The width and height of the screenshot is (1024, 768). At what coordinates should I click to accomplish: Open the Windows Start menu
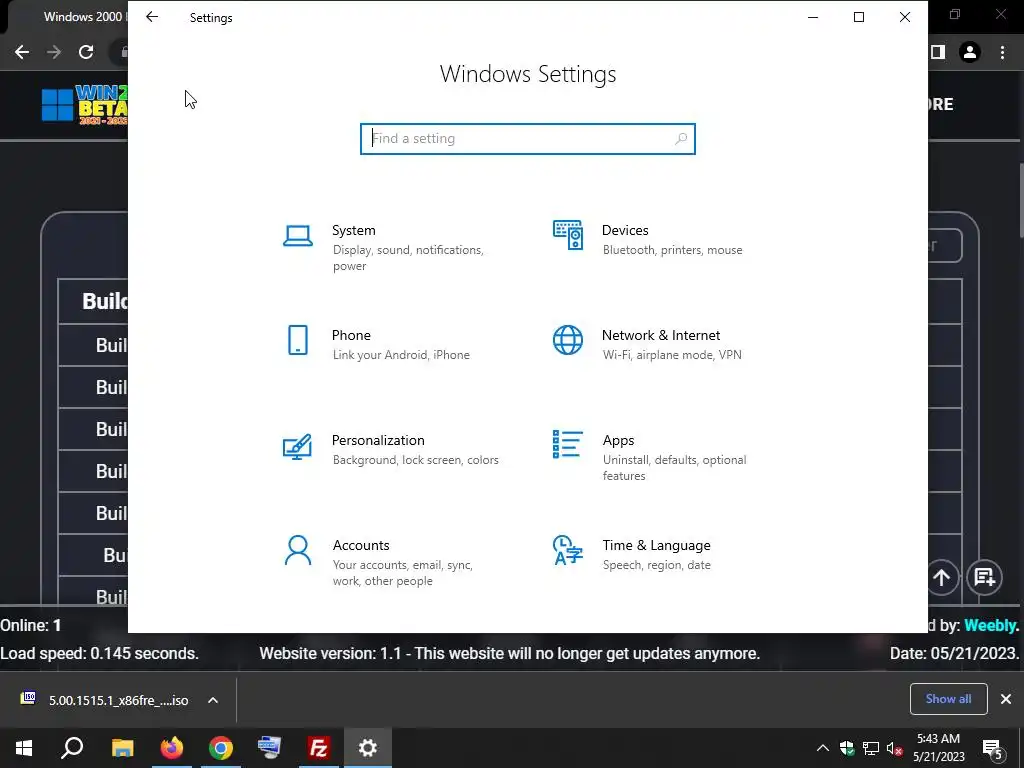click(x=24, y=748)
